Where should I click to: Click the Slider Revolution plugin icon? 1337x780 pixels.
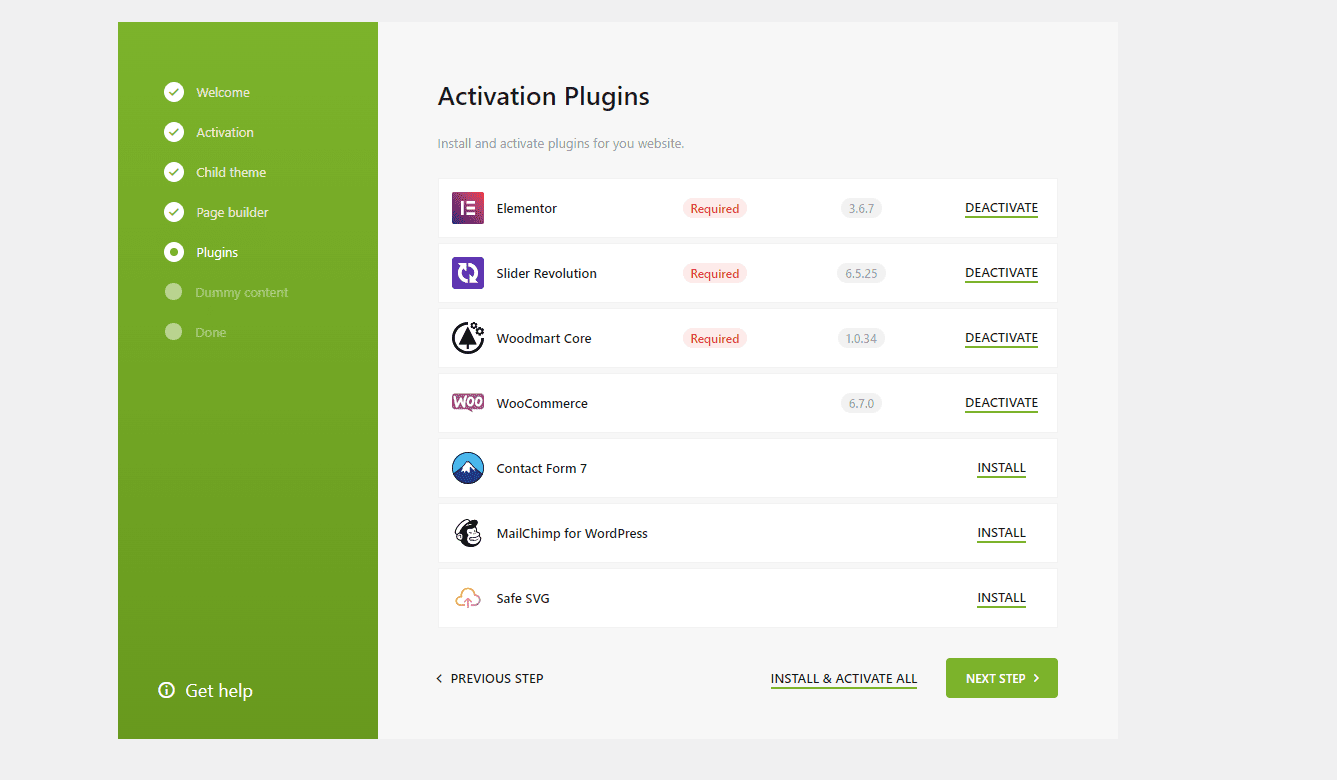point(467,273)
